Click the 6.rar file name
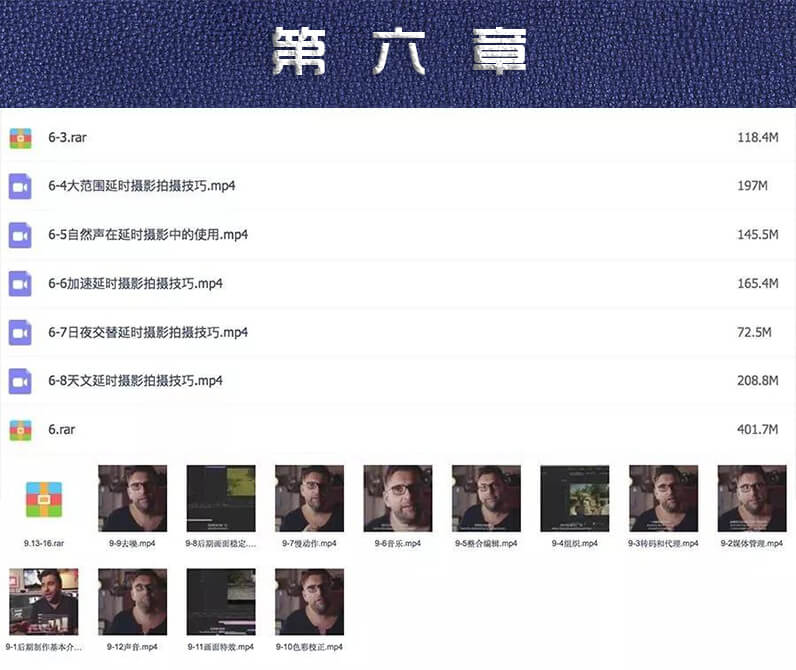Viewport: 796px width, 670px height. pos(61,429)
